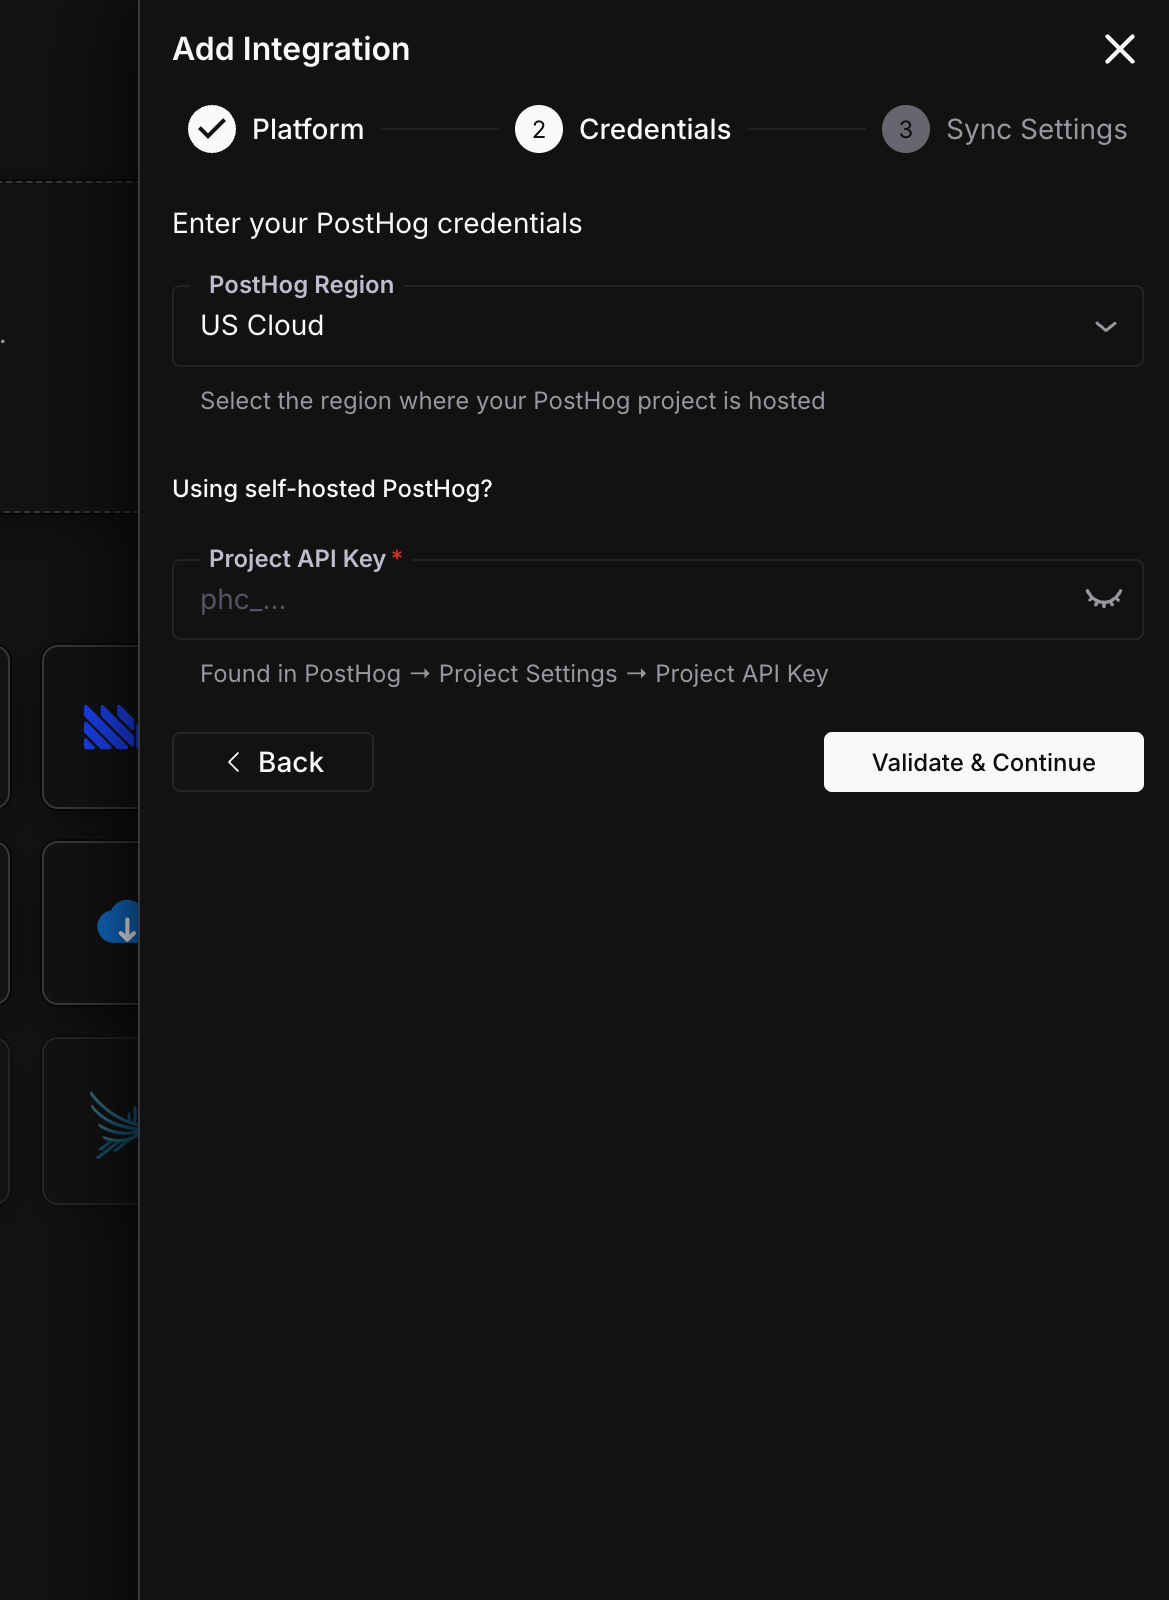This screenshot has height=1600, width=1169.
Task: Reveal the Project API Key with the eye icon
Action: pyautogui.click(x=1104, y=599)
